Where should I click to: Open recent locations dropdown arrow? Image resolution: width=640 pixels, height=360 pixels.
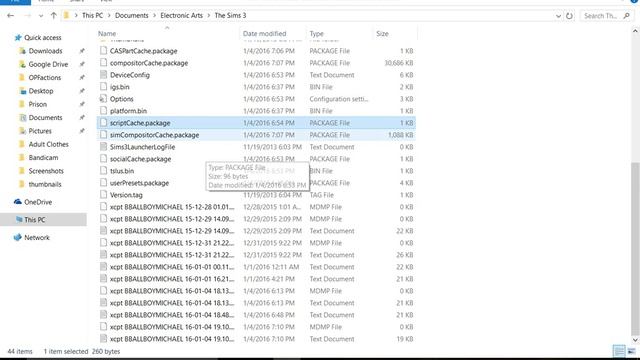(41, 16)
